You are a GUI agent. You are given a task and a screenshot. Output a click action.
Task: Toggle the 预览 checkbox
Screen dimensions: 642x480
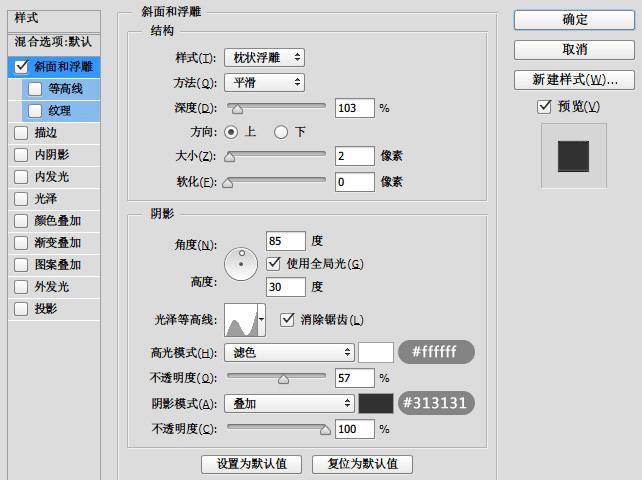click(544, 107)
